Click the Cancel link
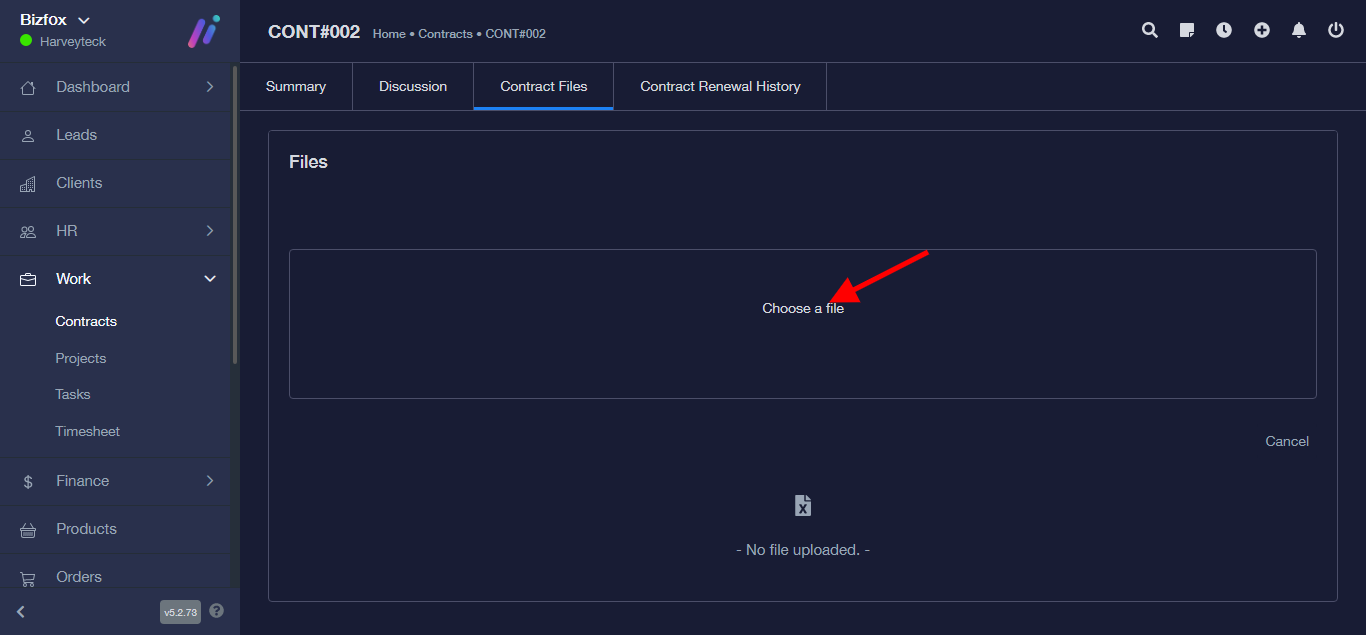 tap(1286, 441)
